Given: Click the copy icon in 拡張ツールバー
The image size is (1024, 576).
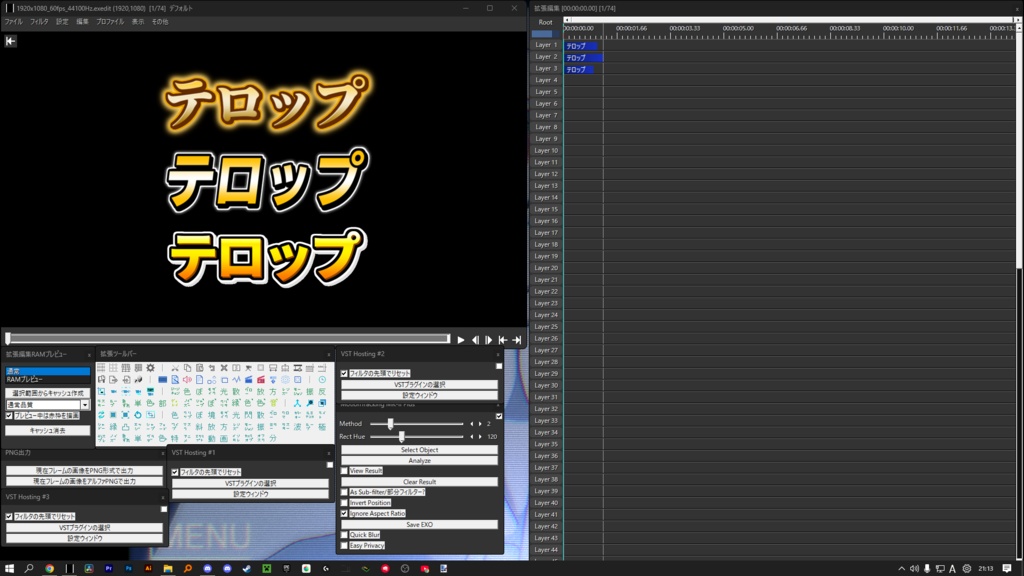Looking at the screenshot, I should coord(187,368).
